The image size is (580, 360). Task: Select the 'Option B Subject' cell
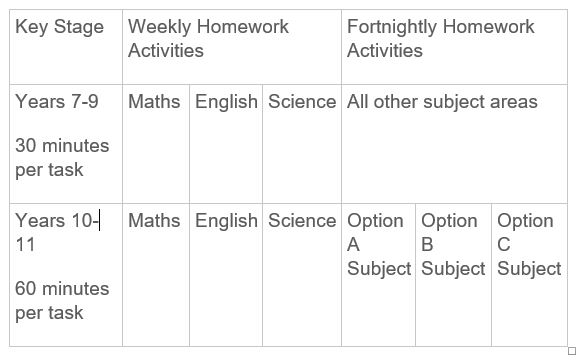click(453, 275)
